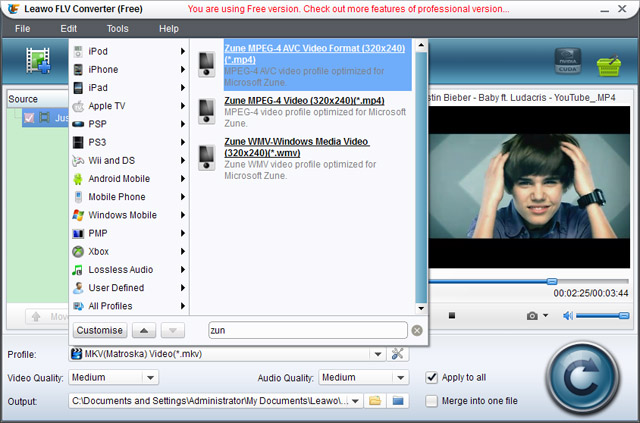Click the Add Video film icon
Screen dimensions: 640x423
(x=38, y=60)
